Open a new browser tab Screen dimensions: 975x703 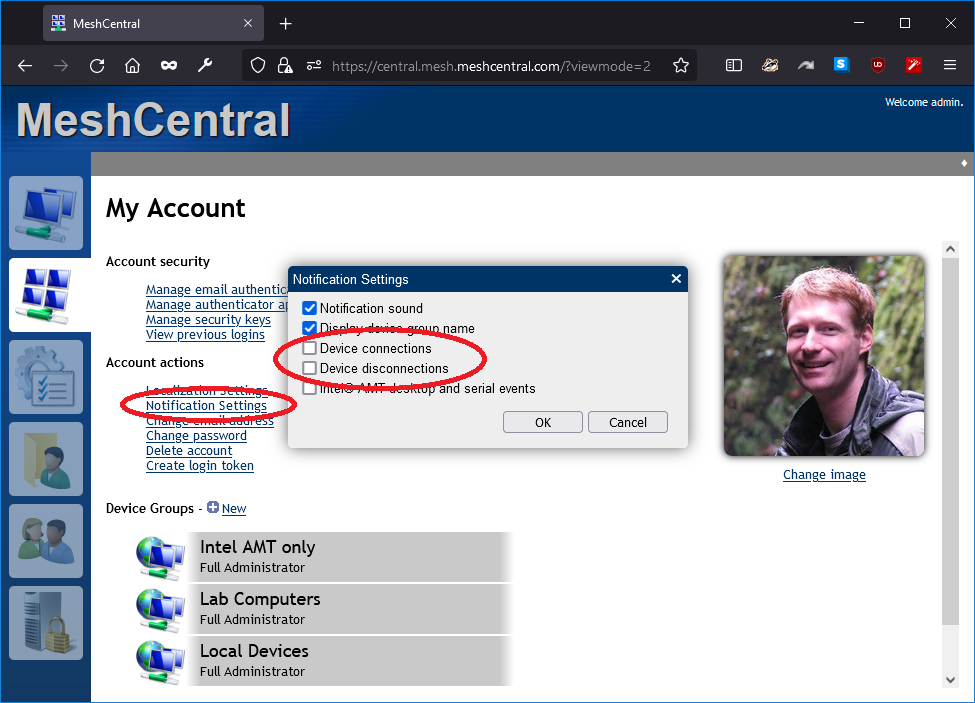click(x=285, y=22)
